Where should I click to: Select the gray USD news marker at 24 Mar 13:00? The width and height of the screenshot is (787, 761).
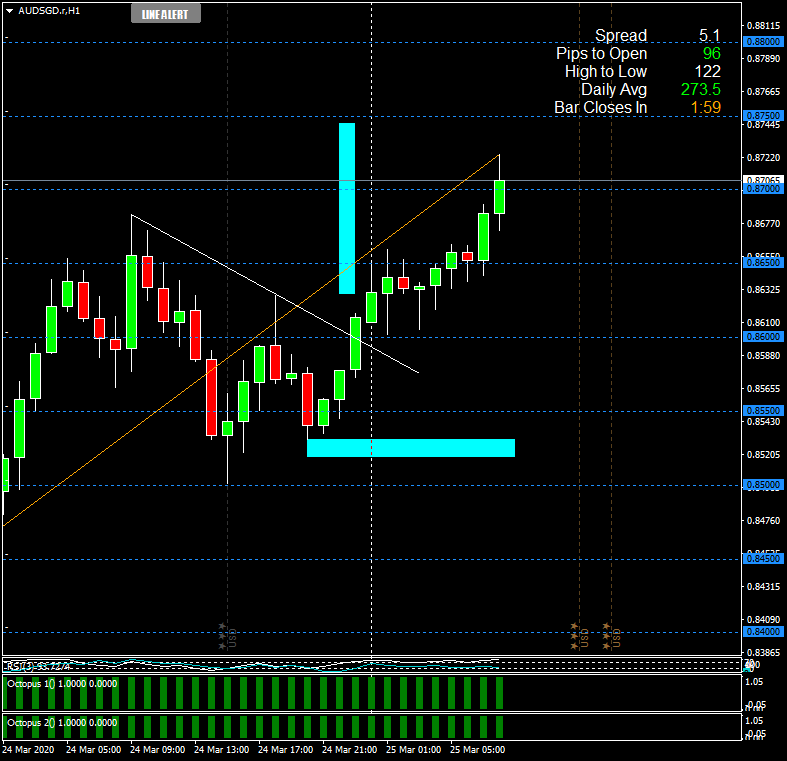pos(227,636)
